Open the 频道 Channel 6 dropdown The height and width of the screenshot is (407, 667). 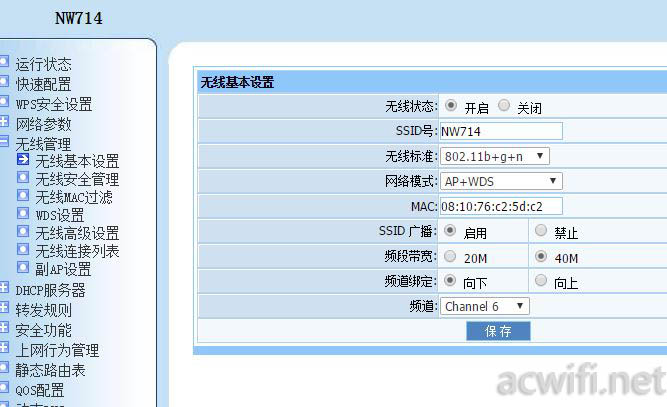tap(485, 306)
